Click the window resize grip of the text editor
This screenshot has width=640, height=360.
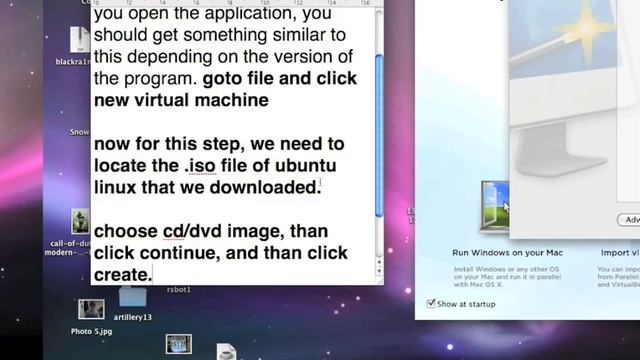(x=379, y=281)
